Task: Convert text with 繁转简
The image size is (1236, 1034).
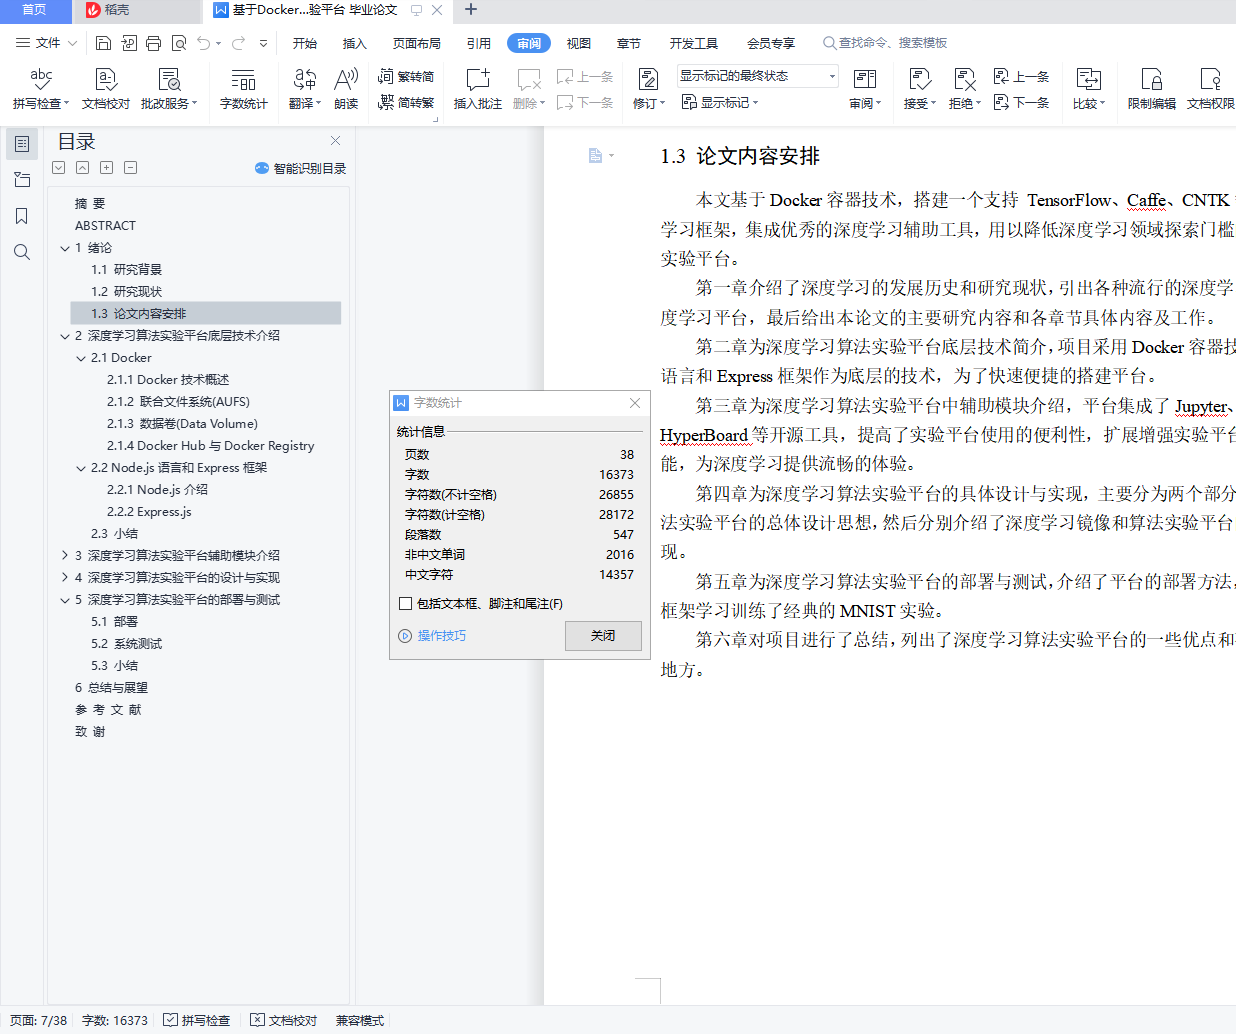Action: click(x=406, y=76)
